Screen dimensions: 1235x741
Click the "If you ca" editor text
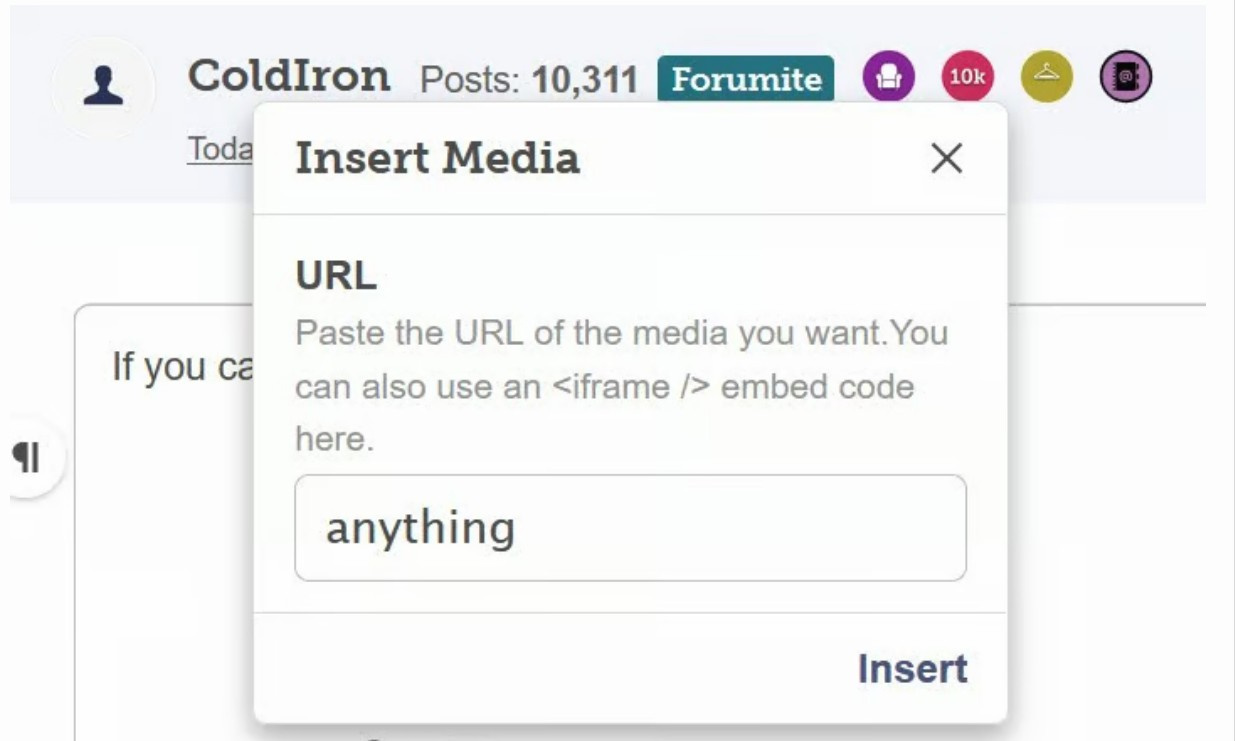click(x=180, y=367)
